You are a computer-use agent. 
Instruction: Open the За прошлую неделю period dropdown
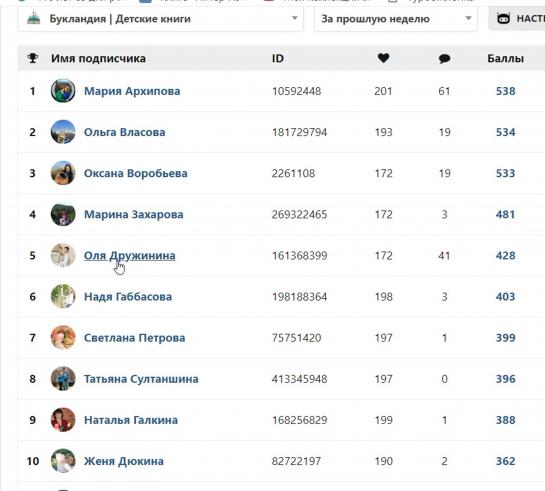click(x=396, y=18)
